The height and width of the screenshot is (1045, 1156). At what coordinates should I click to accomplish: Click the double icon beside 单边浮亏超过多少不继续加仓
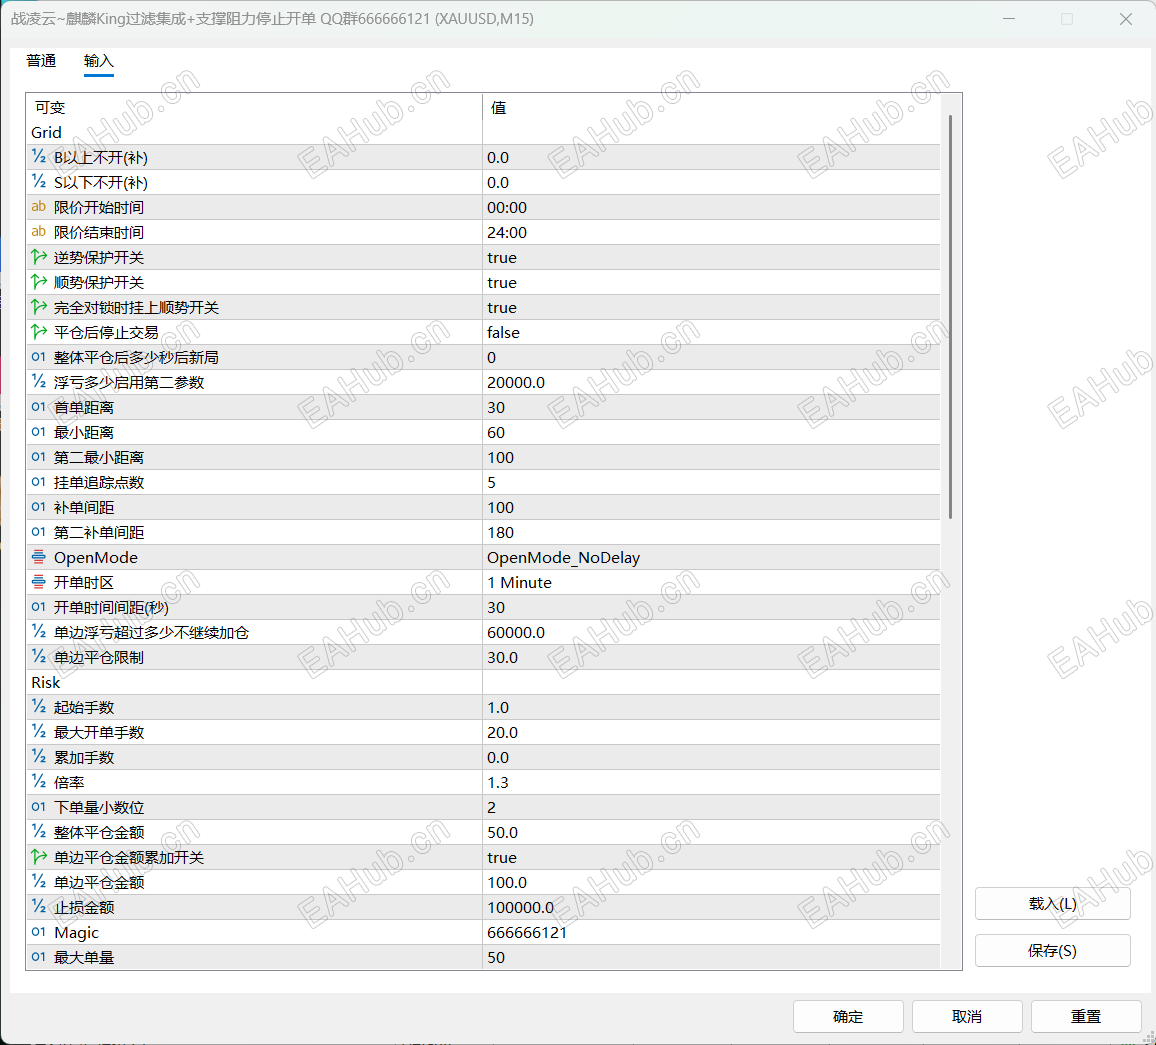(x=38, y=632)
